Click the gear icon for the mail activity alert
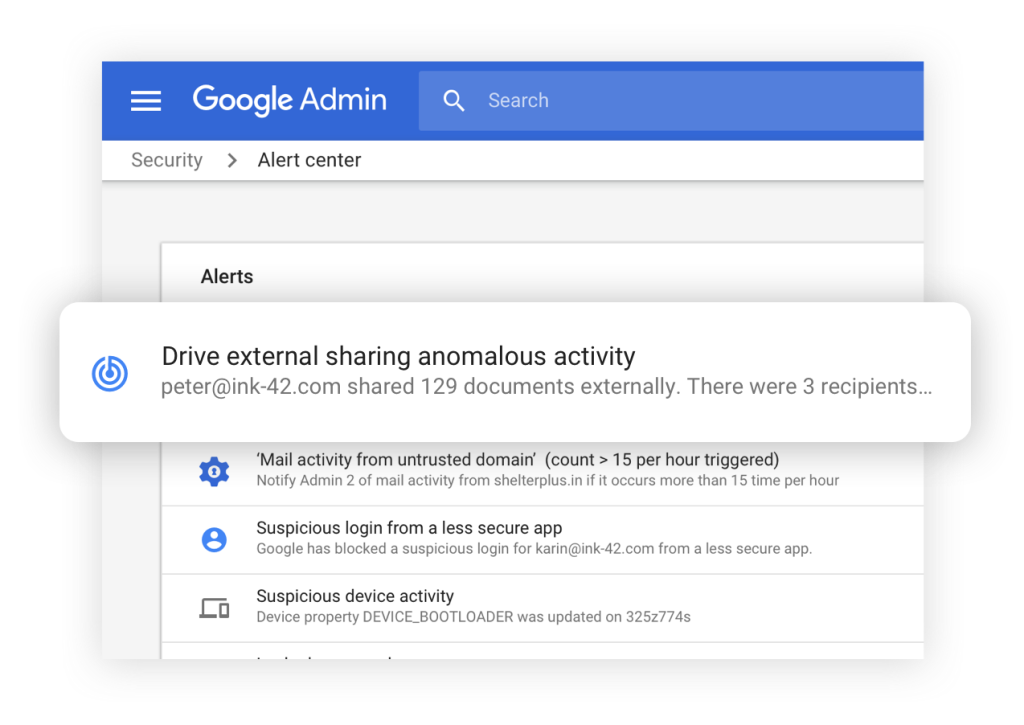 [213, 470]
